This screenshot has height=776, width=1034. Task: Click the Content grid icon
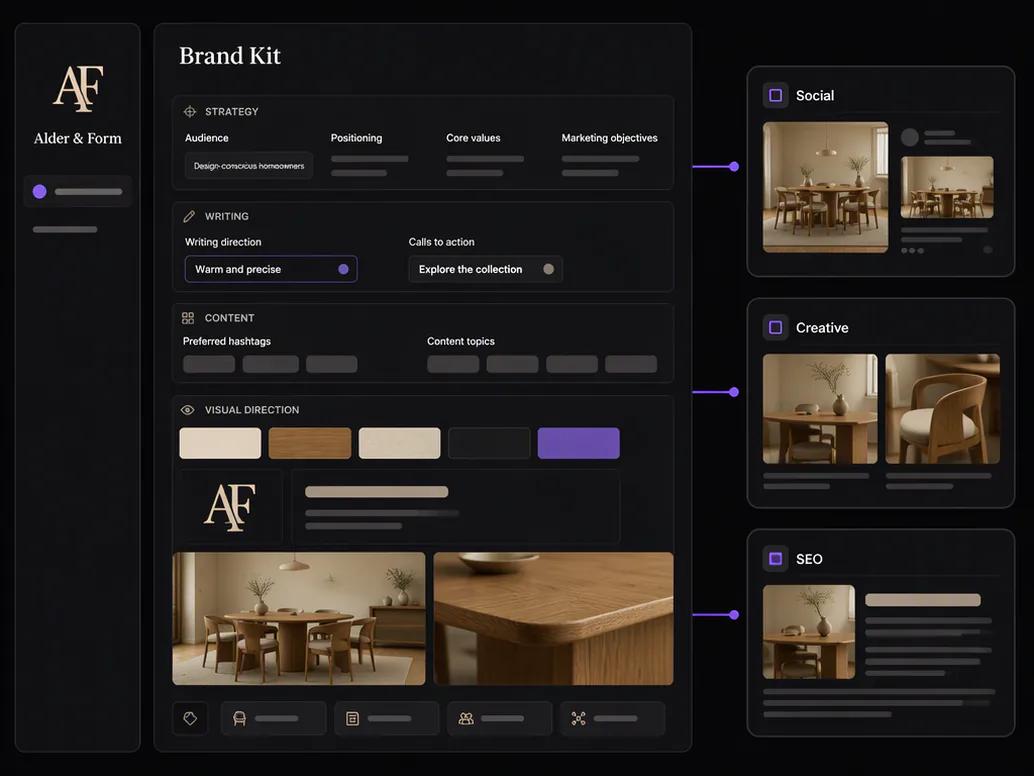tap(188, 318)
